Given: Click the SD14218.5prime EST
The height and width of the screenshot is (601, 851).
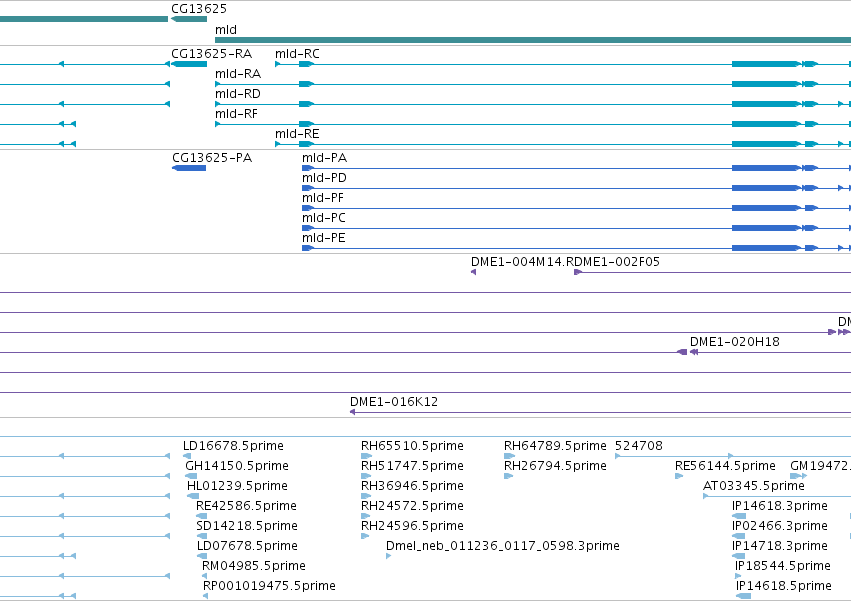Looking at the screenshot, I should coord(201,536).
